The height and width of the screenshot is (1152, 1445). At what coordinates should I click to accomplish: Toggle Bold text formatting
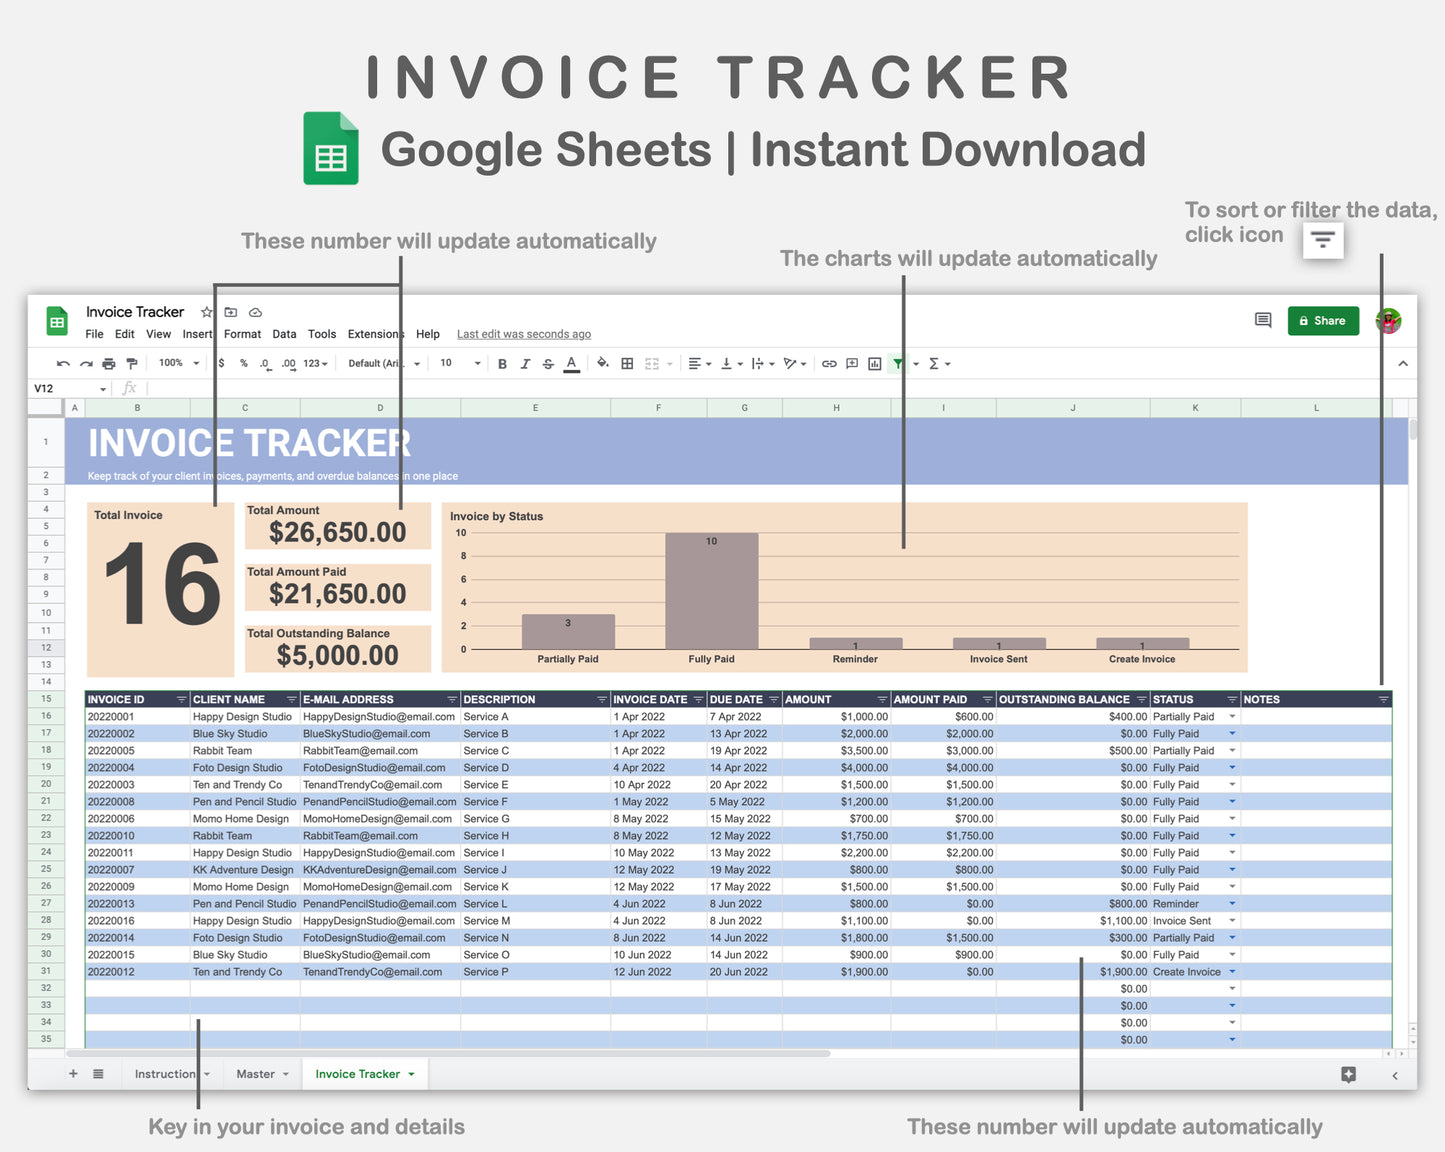click(502, 364)
